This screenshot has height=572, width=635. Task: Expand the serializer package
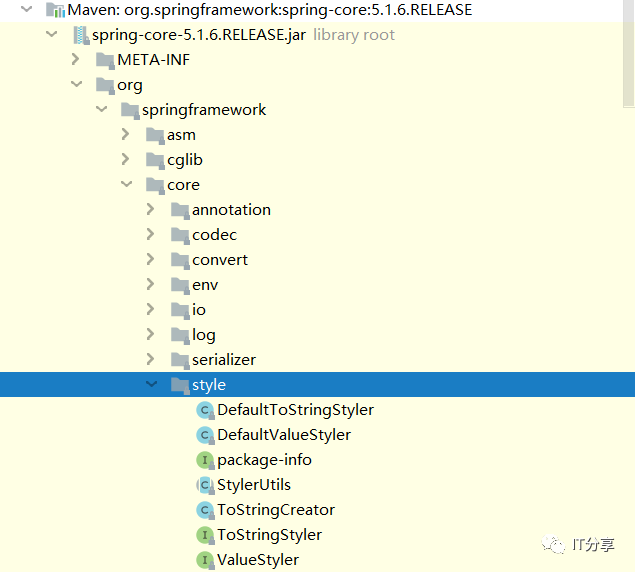pos(150,359)
